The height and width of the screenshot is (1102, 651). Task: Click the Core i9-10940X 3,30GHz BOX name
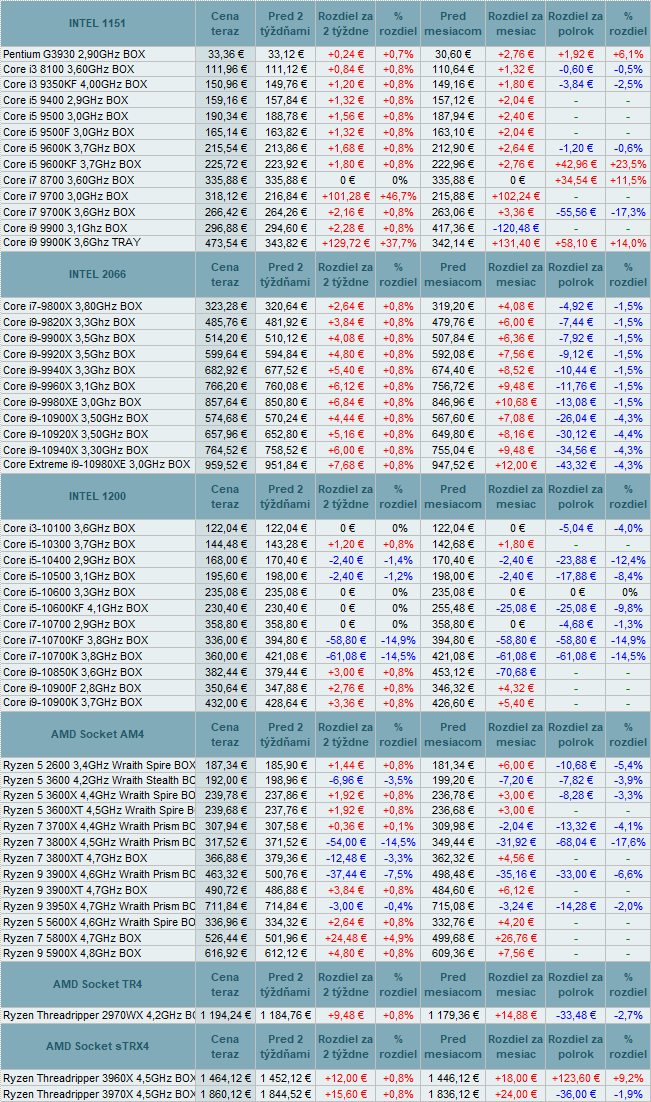[x=76, y=450]
